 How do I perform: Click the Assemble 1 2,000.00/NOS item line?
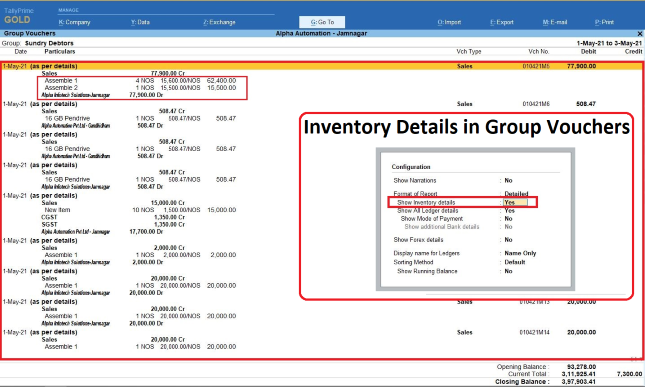140,255
